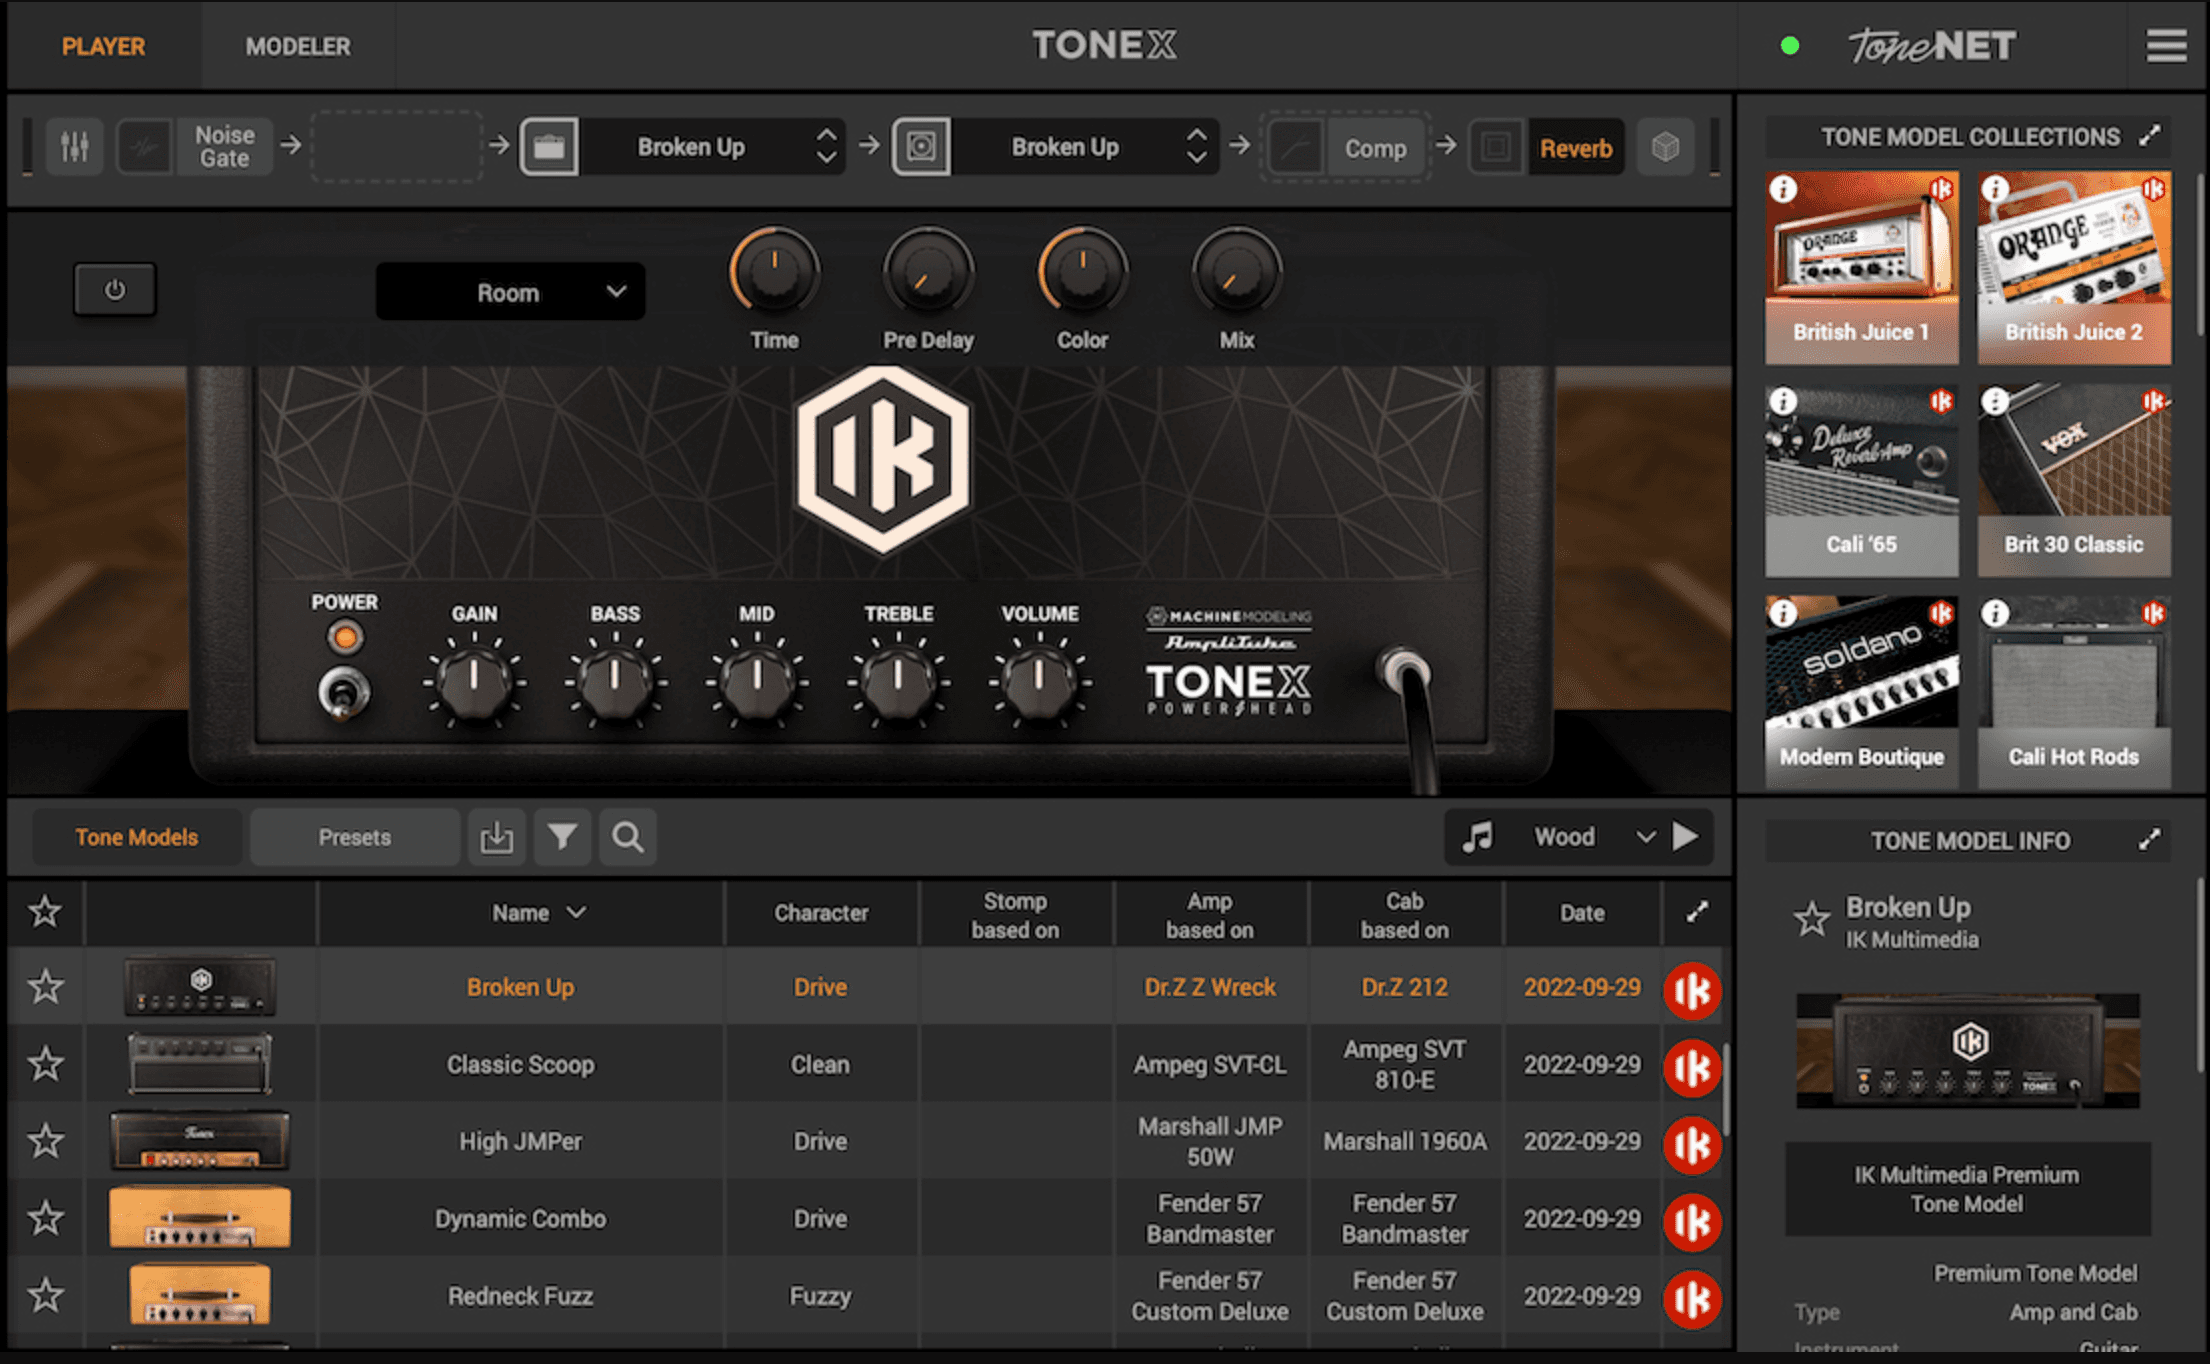Open the Room reverb type dropdown
The image size is (2210, 1364).
pyautogui.click(x=510, y=292)
